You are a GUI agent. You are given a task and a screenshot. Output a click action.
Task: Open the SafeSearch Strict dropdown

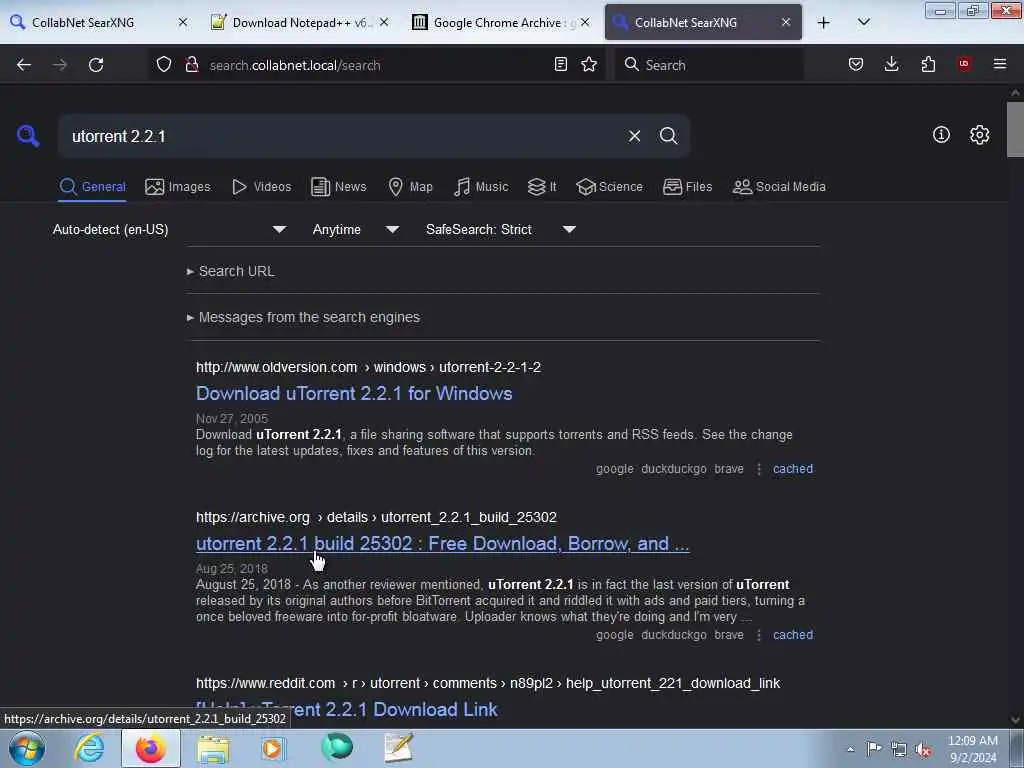[500, 229]
